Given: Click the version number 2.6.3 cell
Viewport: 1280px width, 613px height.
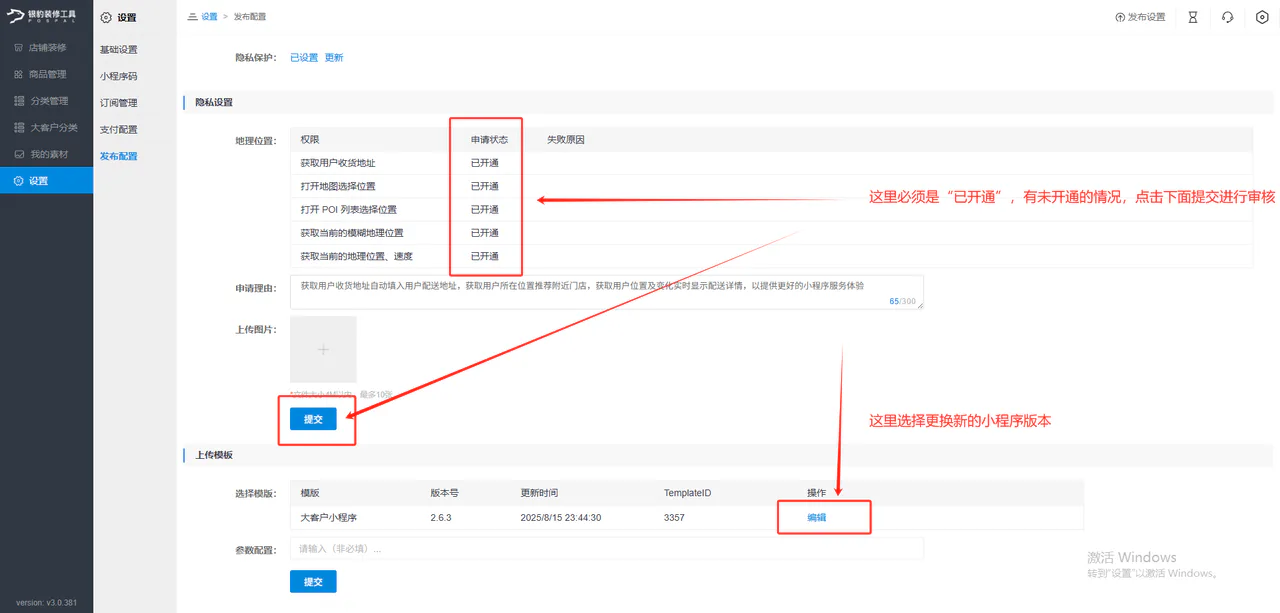Looking at the screenshot, I should (x=441, y=518).
